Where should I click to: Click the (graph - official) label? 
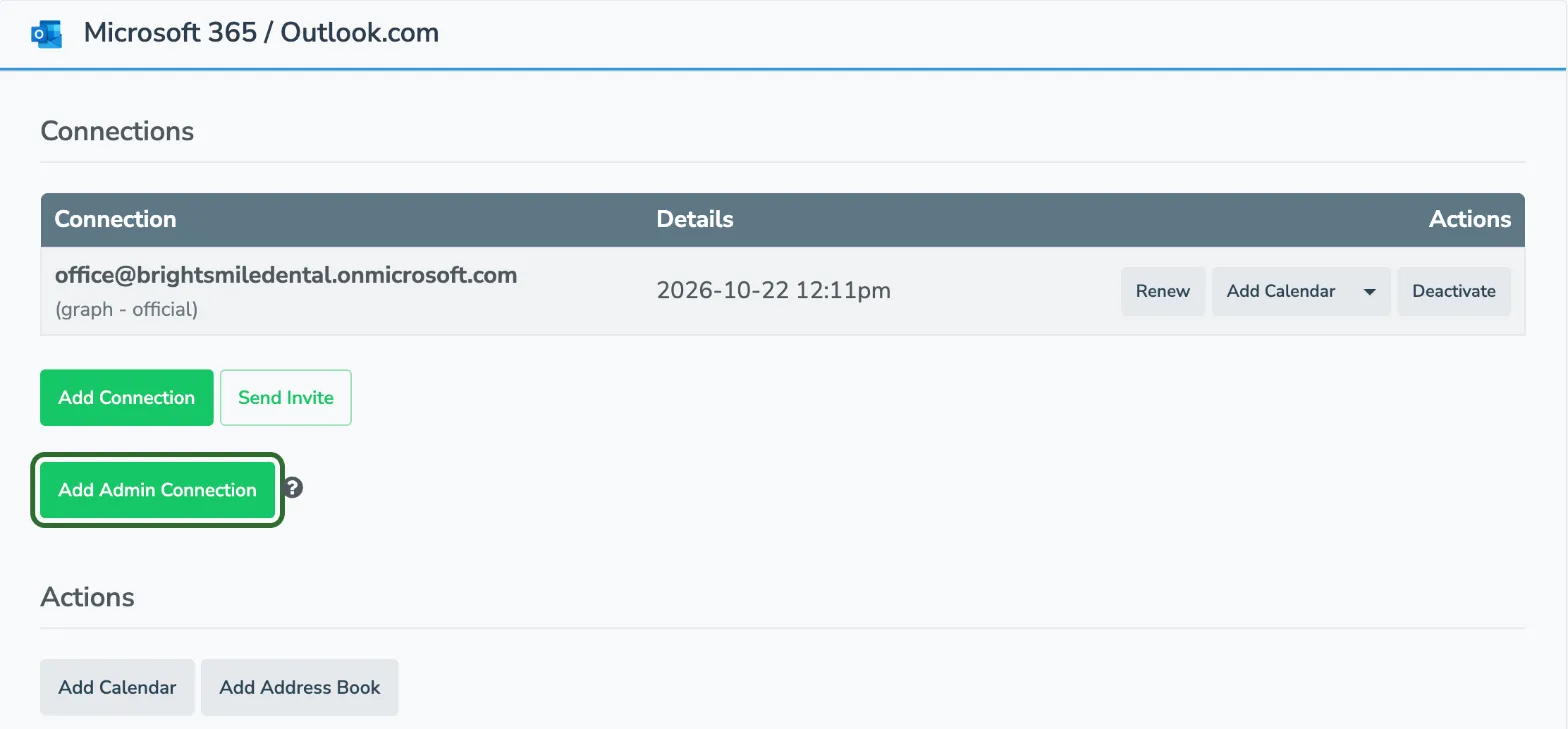click(126, 310)
